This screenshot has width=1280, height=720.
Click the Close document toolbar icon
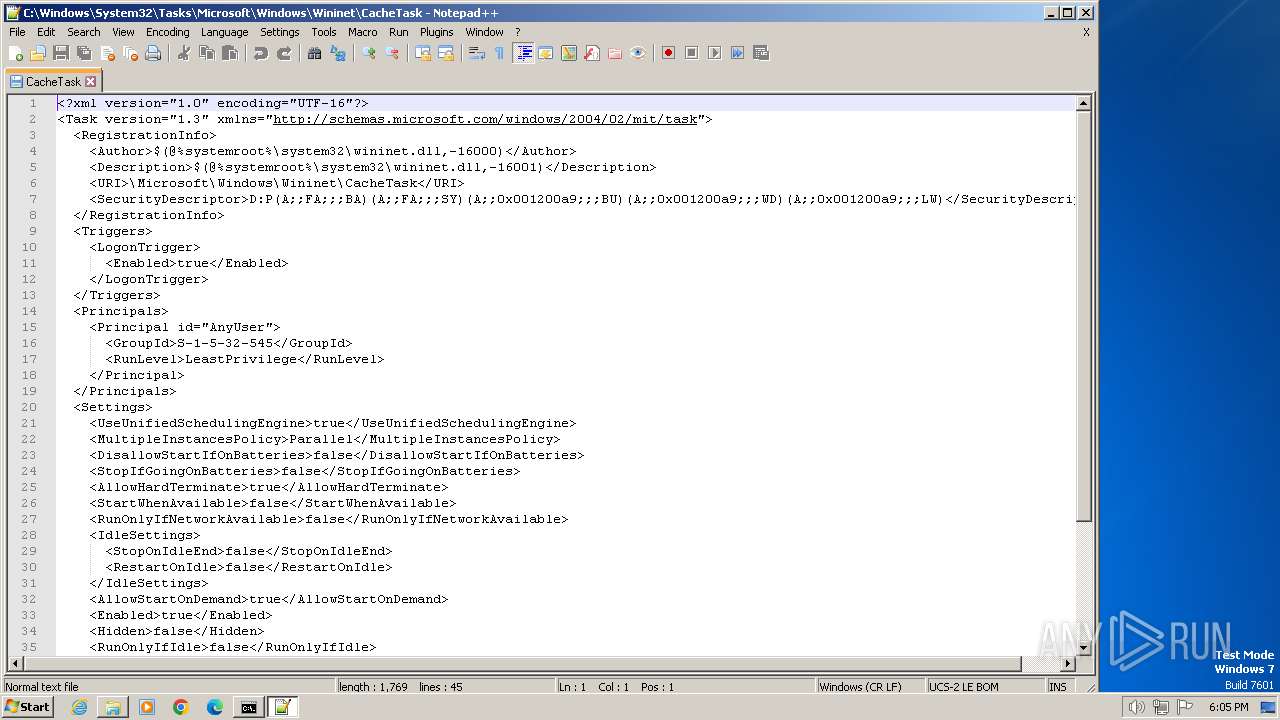[107, 53]
